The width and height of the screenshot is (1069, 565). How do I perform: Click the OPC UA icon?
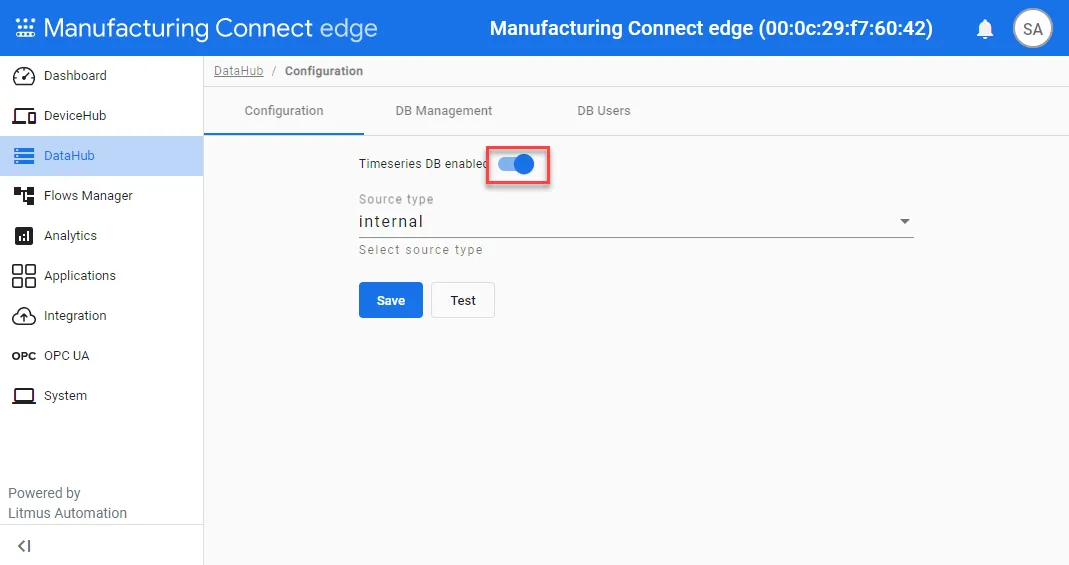(x=24, y=356)
